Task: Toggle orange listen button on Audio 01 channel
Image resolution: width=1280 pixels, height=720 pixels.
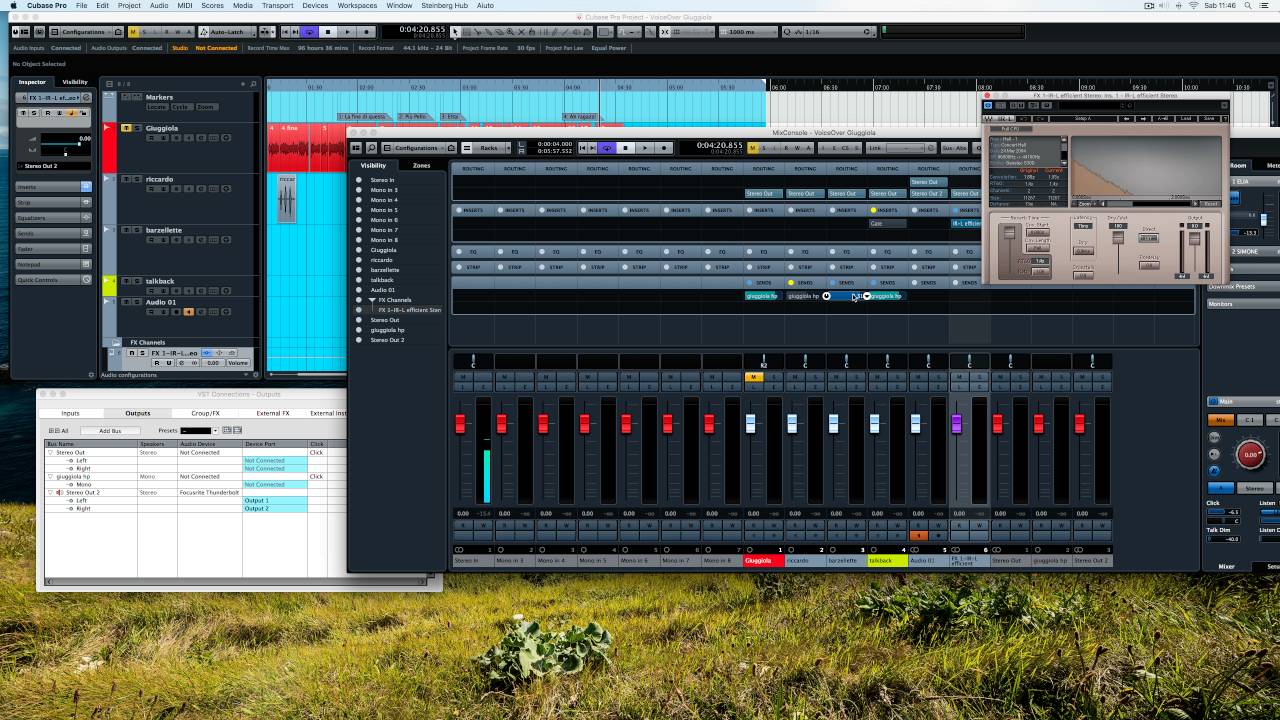Action: tap(918, 535)
